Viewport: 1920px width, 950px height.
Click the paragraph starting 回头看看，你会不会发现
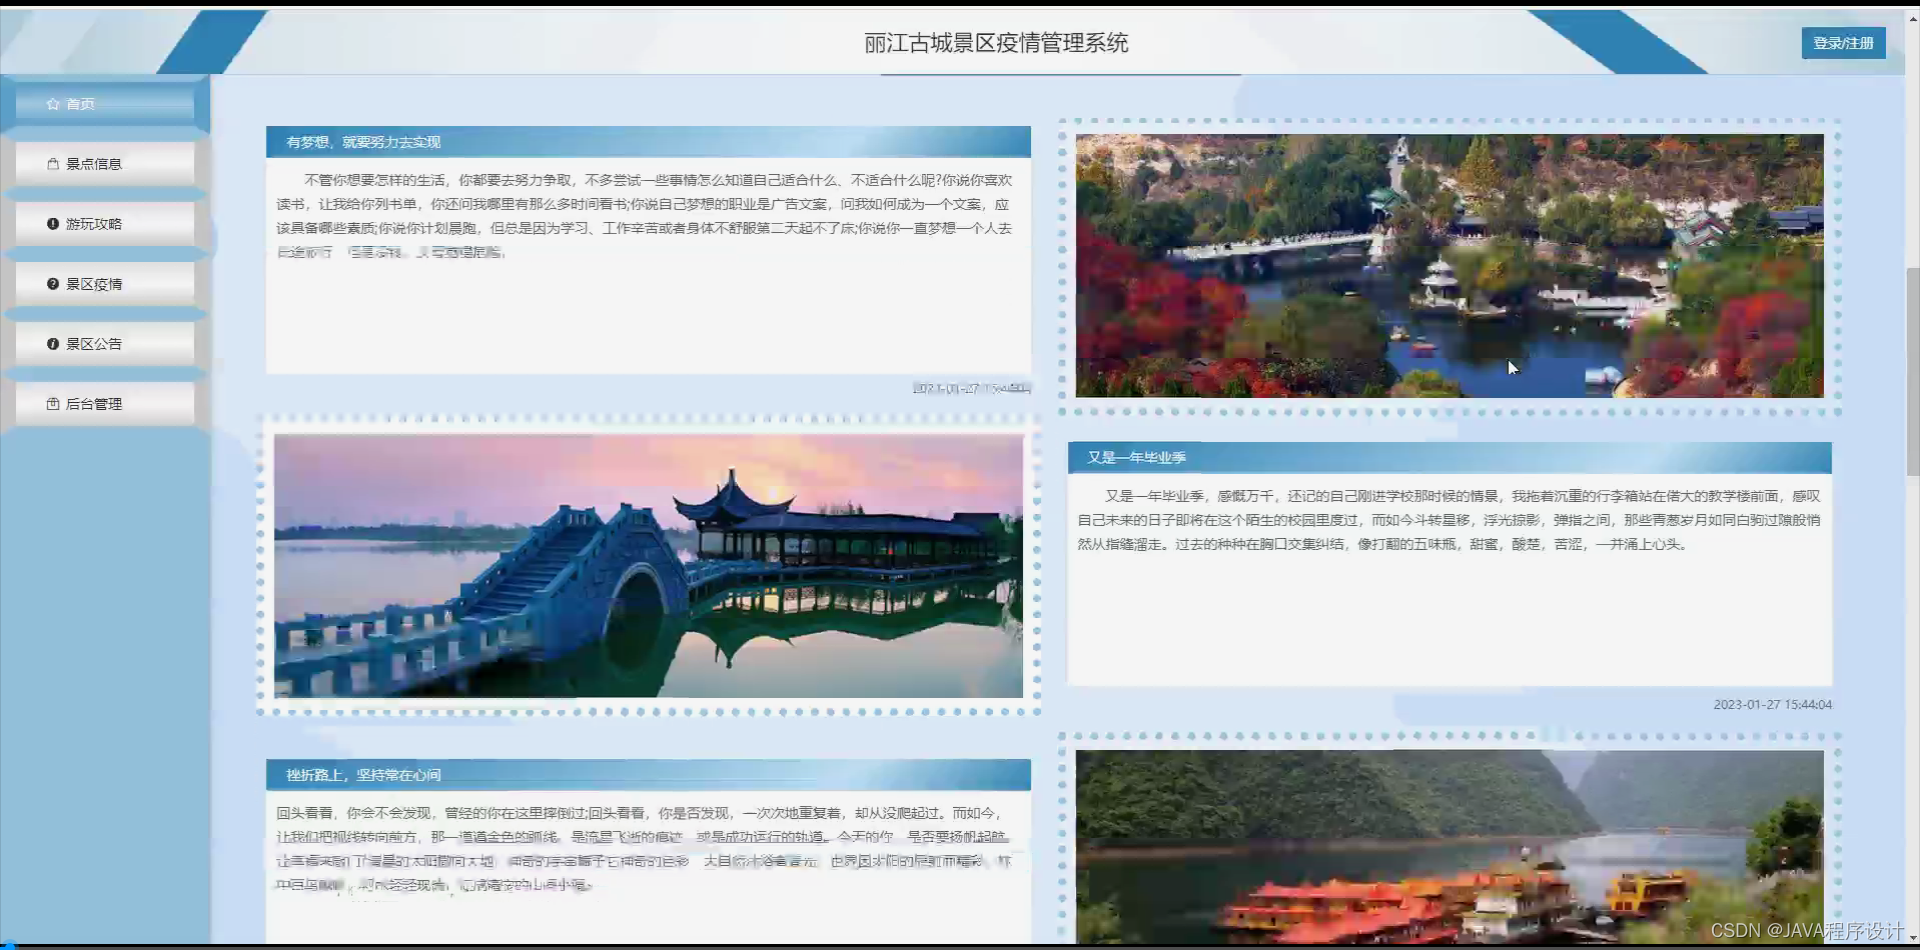tap(645, 849)
